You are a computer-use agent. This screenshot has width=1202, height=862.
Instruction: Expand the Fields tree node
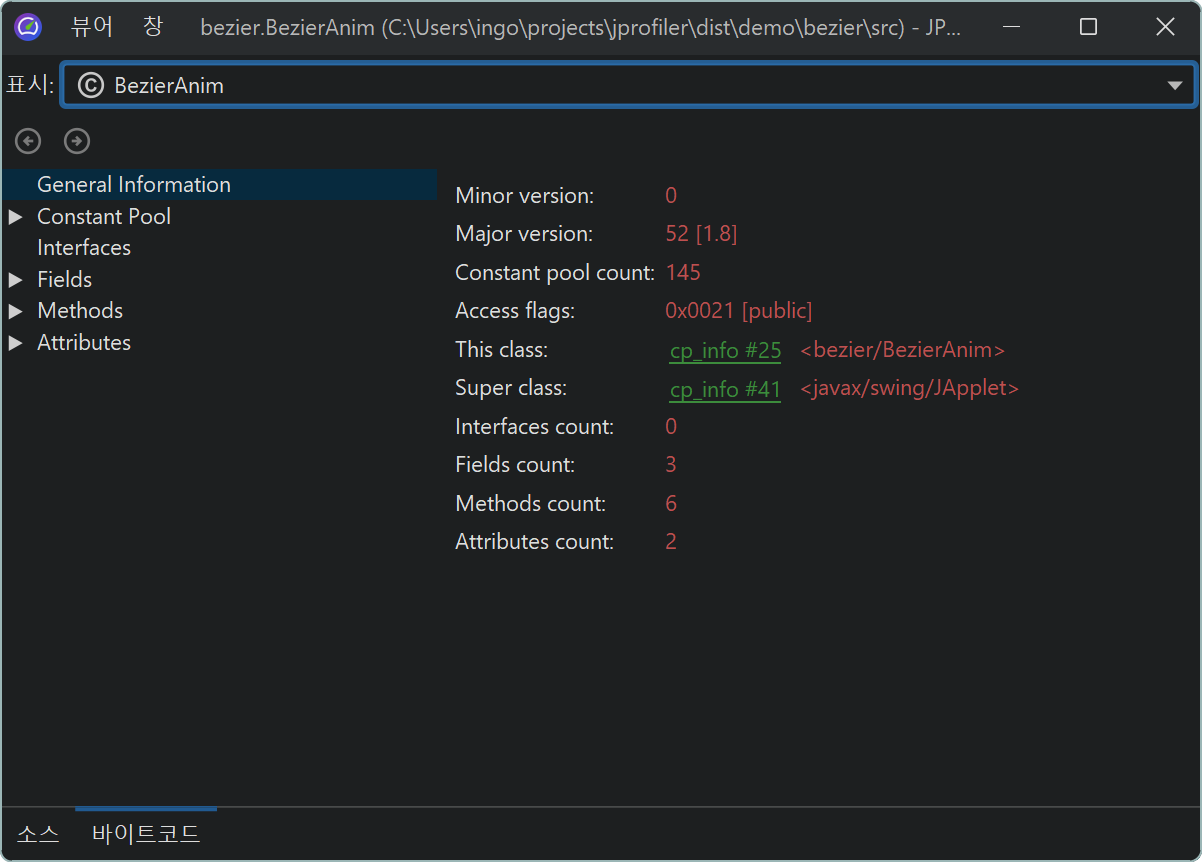(15, 280)
